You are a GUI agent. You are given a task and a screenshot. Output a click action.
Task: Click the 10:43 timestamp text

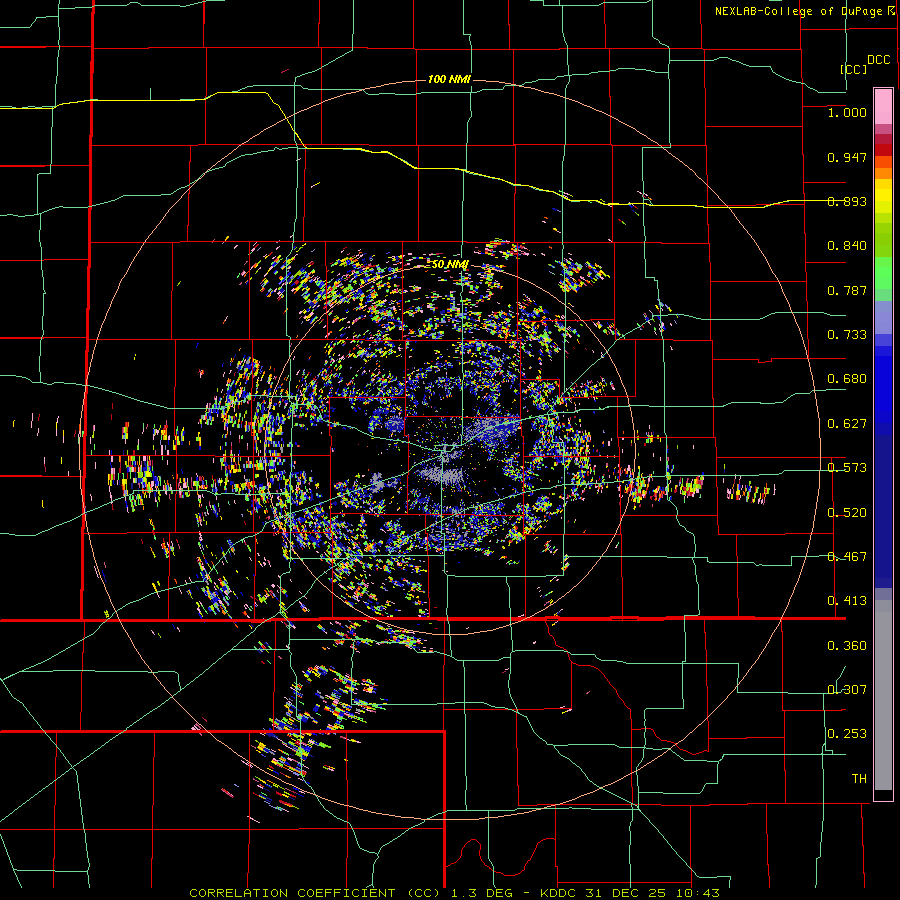696,893
